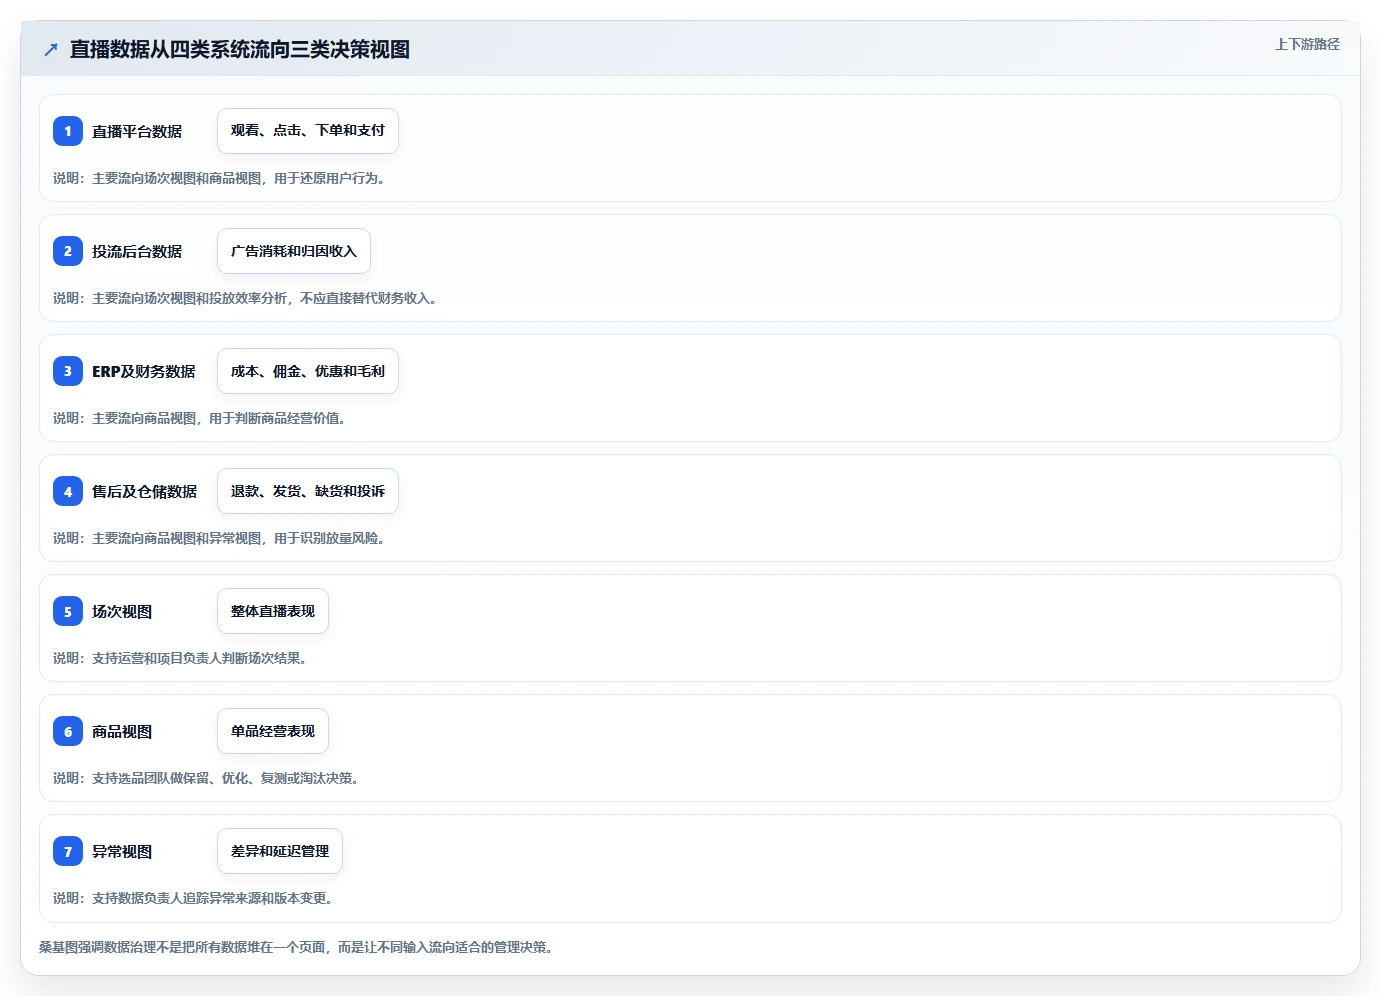Click the note 不应直接替代财务收入
1381x996 pixels.
(x=368, y=298)
